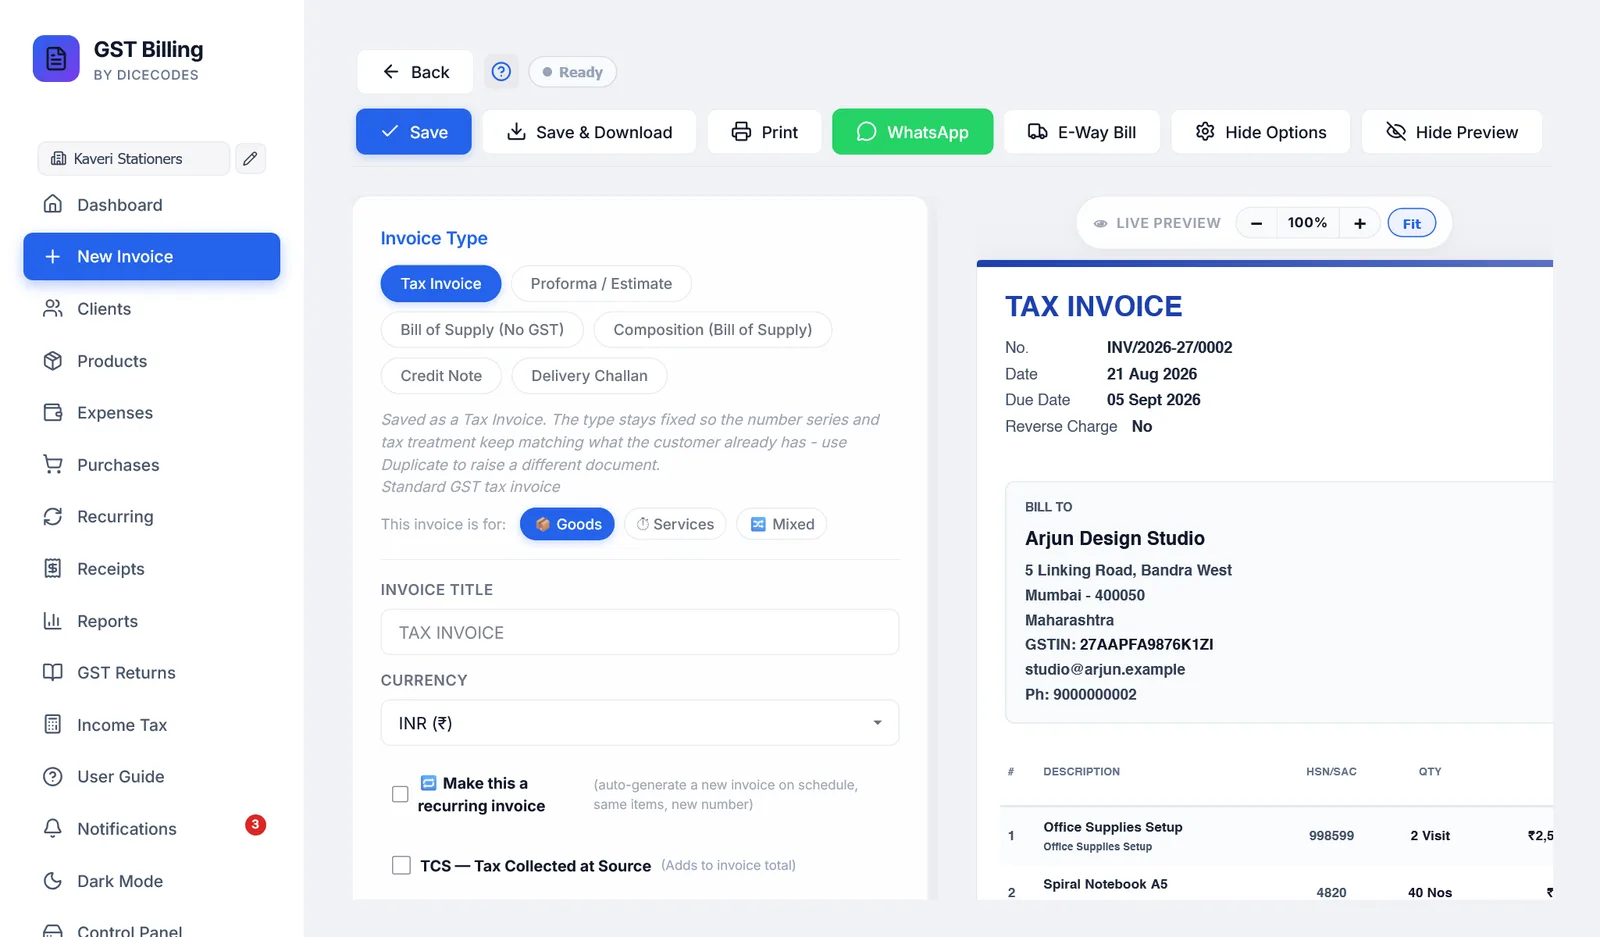Click the New Invoice button in sidebar
The width and height of the screenshot is (1600, 937).
[152, 257]
